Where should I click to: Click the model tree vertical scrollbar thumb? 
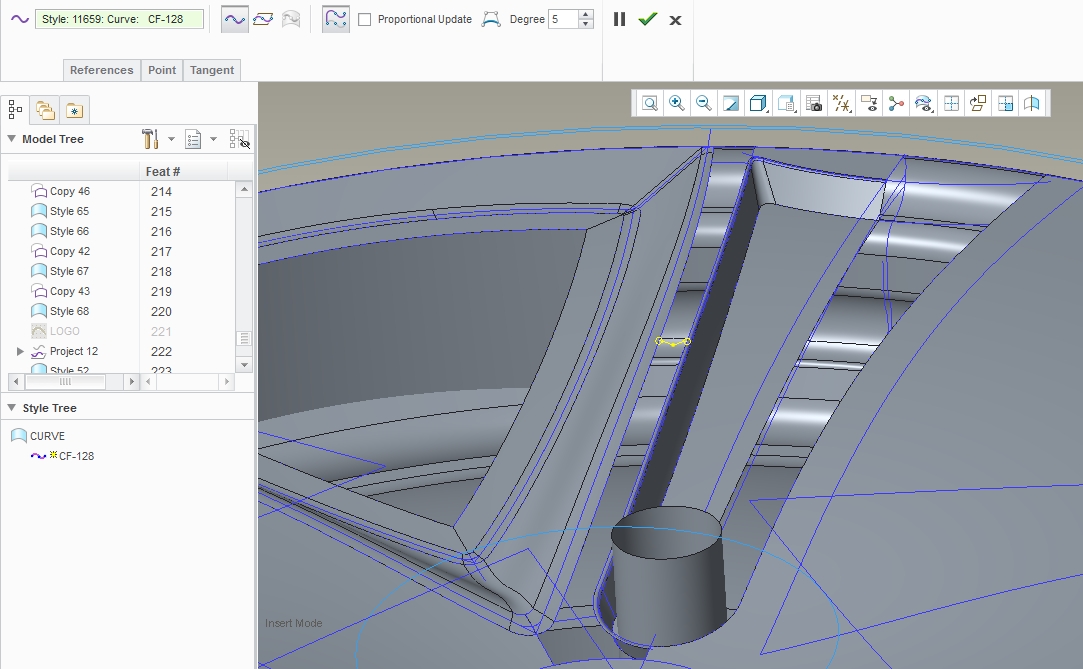[244, 338]
